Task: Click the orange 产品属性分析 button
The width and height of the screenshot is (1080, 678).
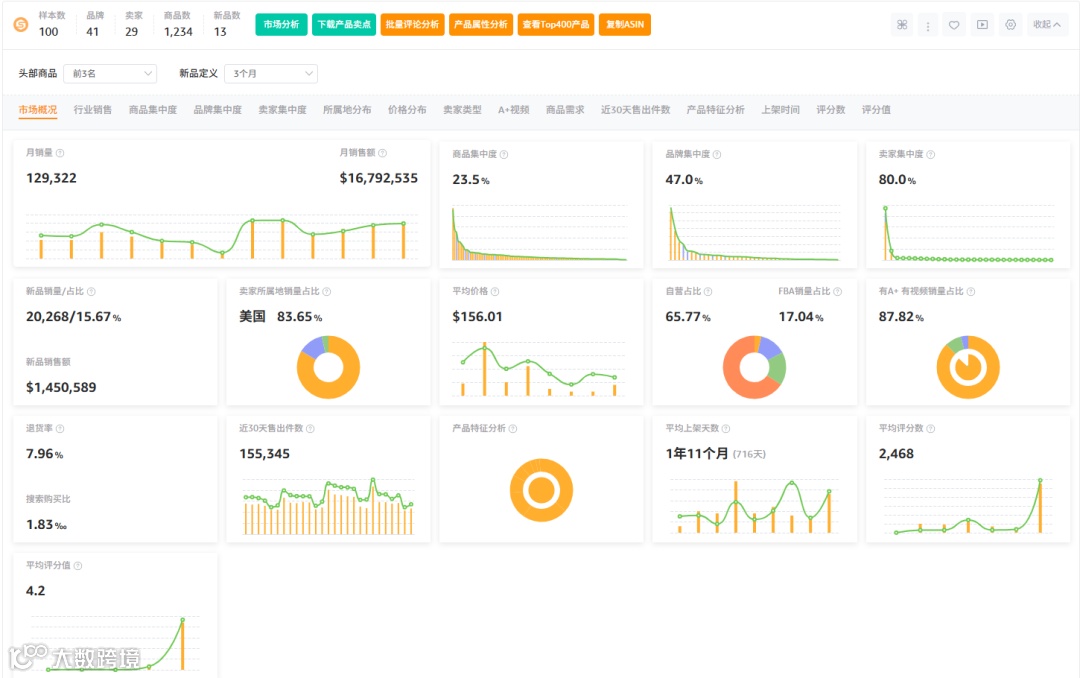Action: [x=481, y=25]
